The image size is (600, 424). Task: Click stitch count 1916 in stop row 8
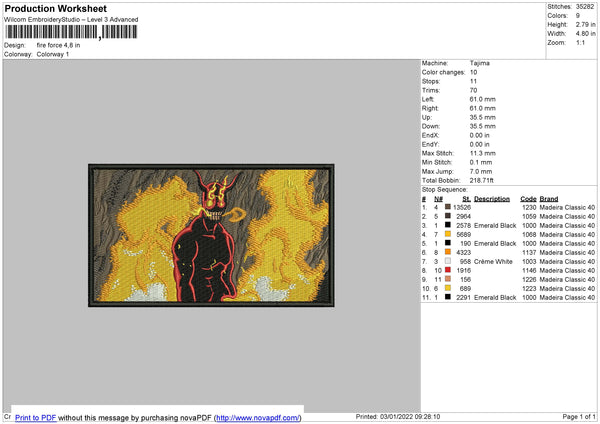pos(463,270)
